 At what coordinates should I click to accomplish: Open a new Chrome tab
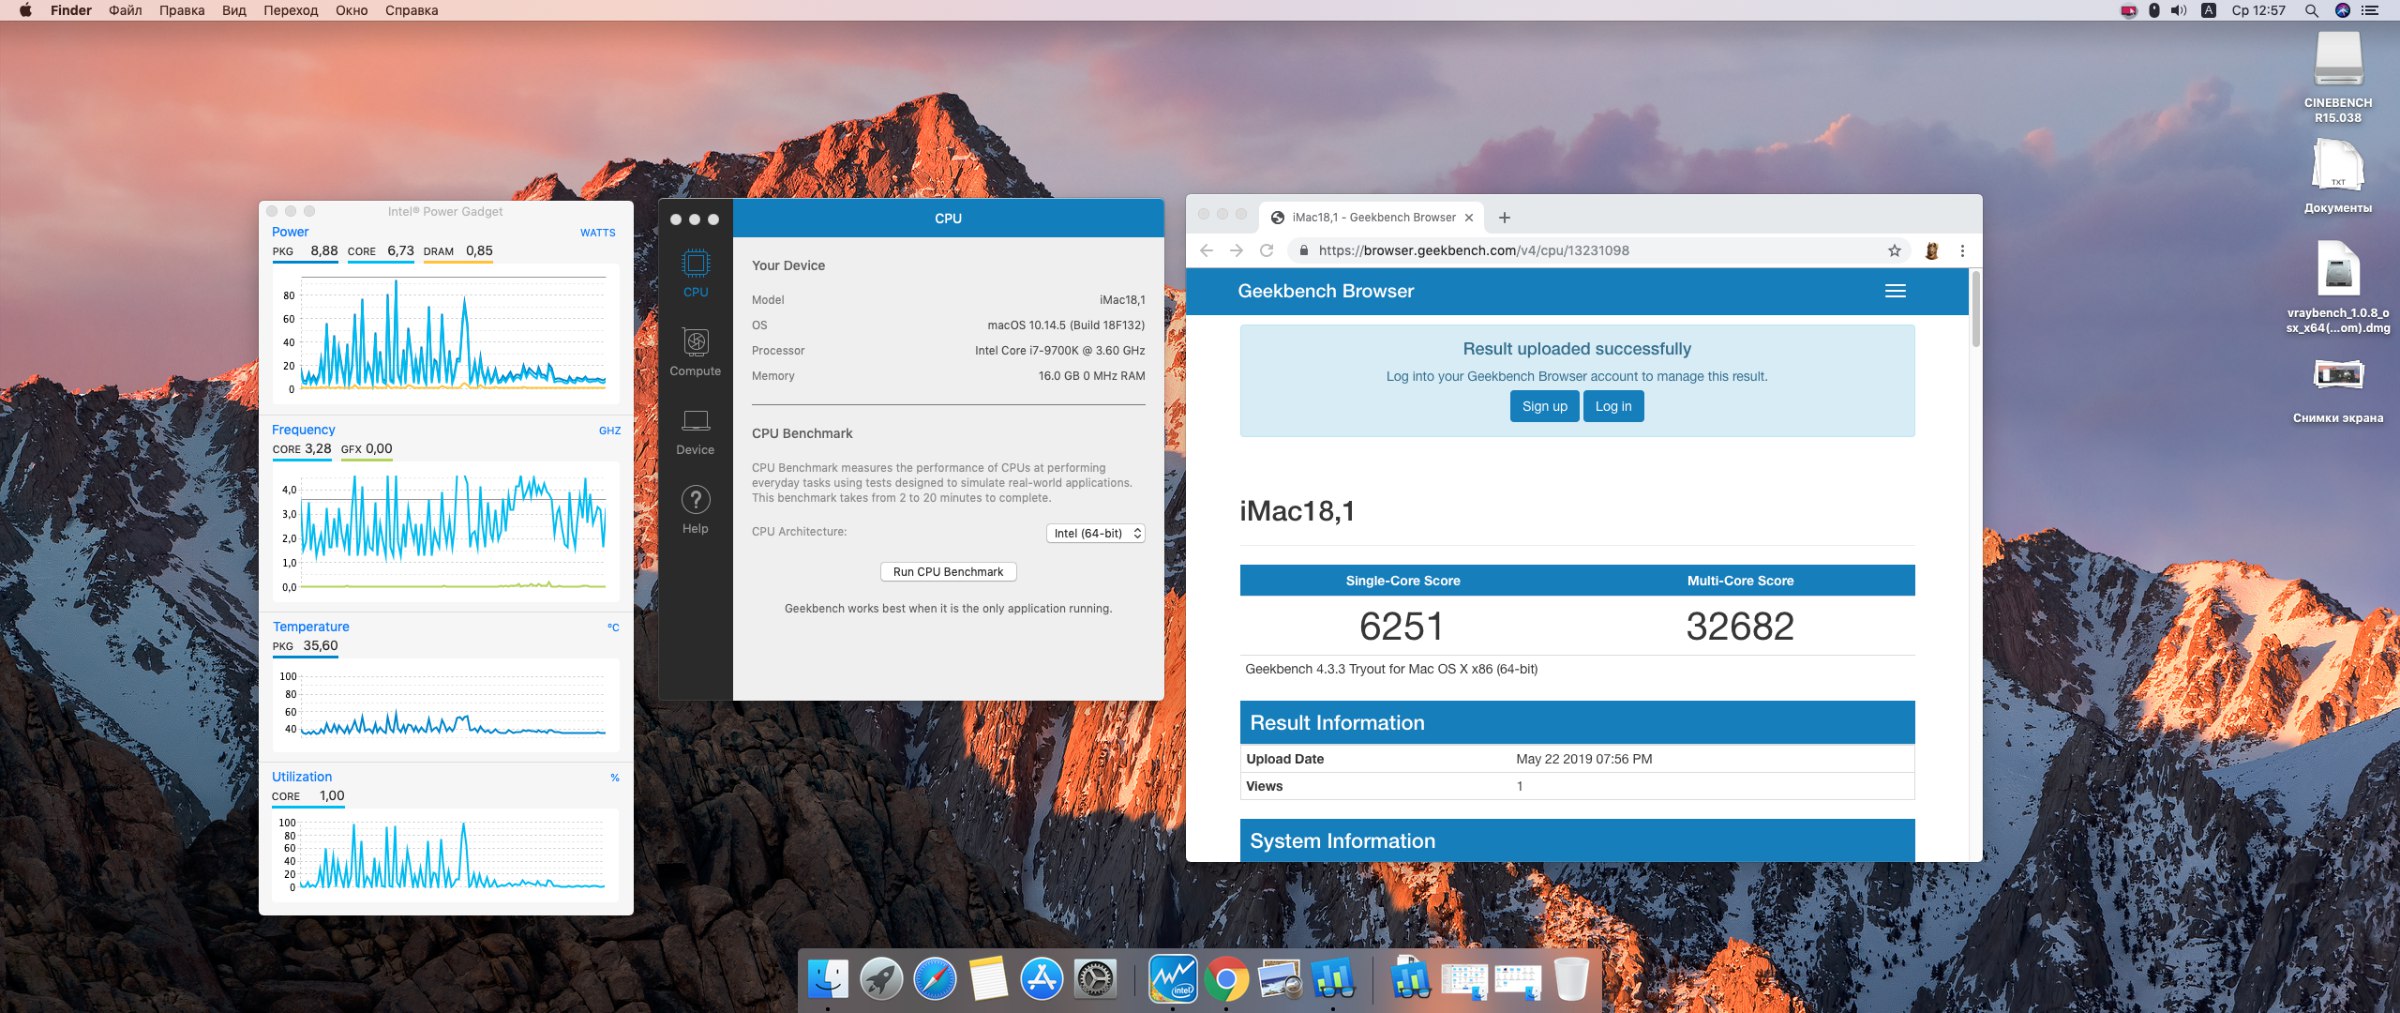click(x=1504, y=217)
